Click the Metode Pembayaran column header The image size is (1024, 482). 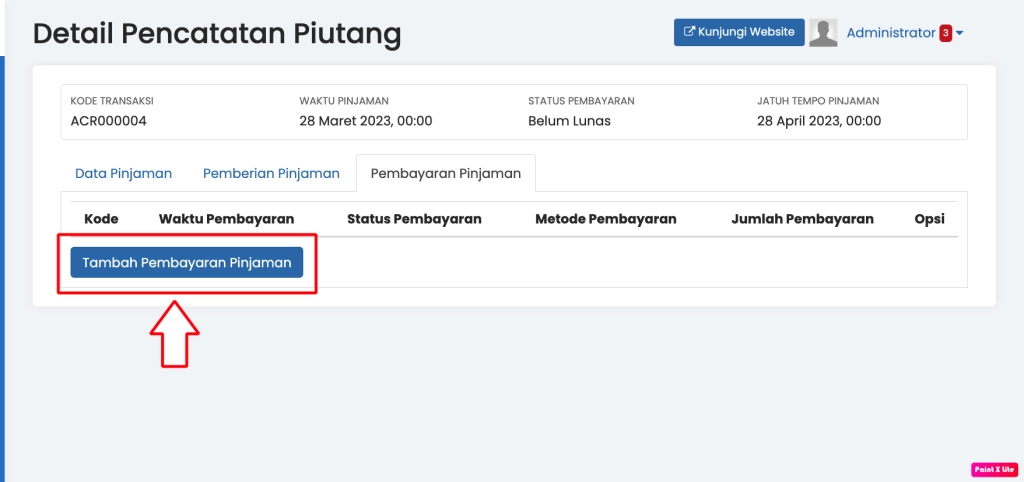pos(605,219)
